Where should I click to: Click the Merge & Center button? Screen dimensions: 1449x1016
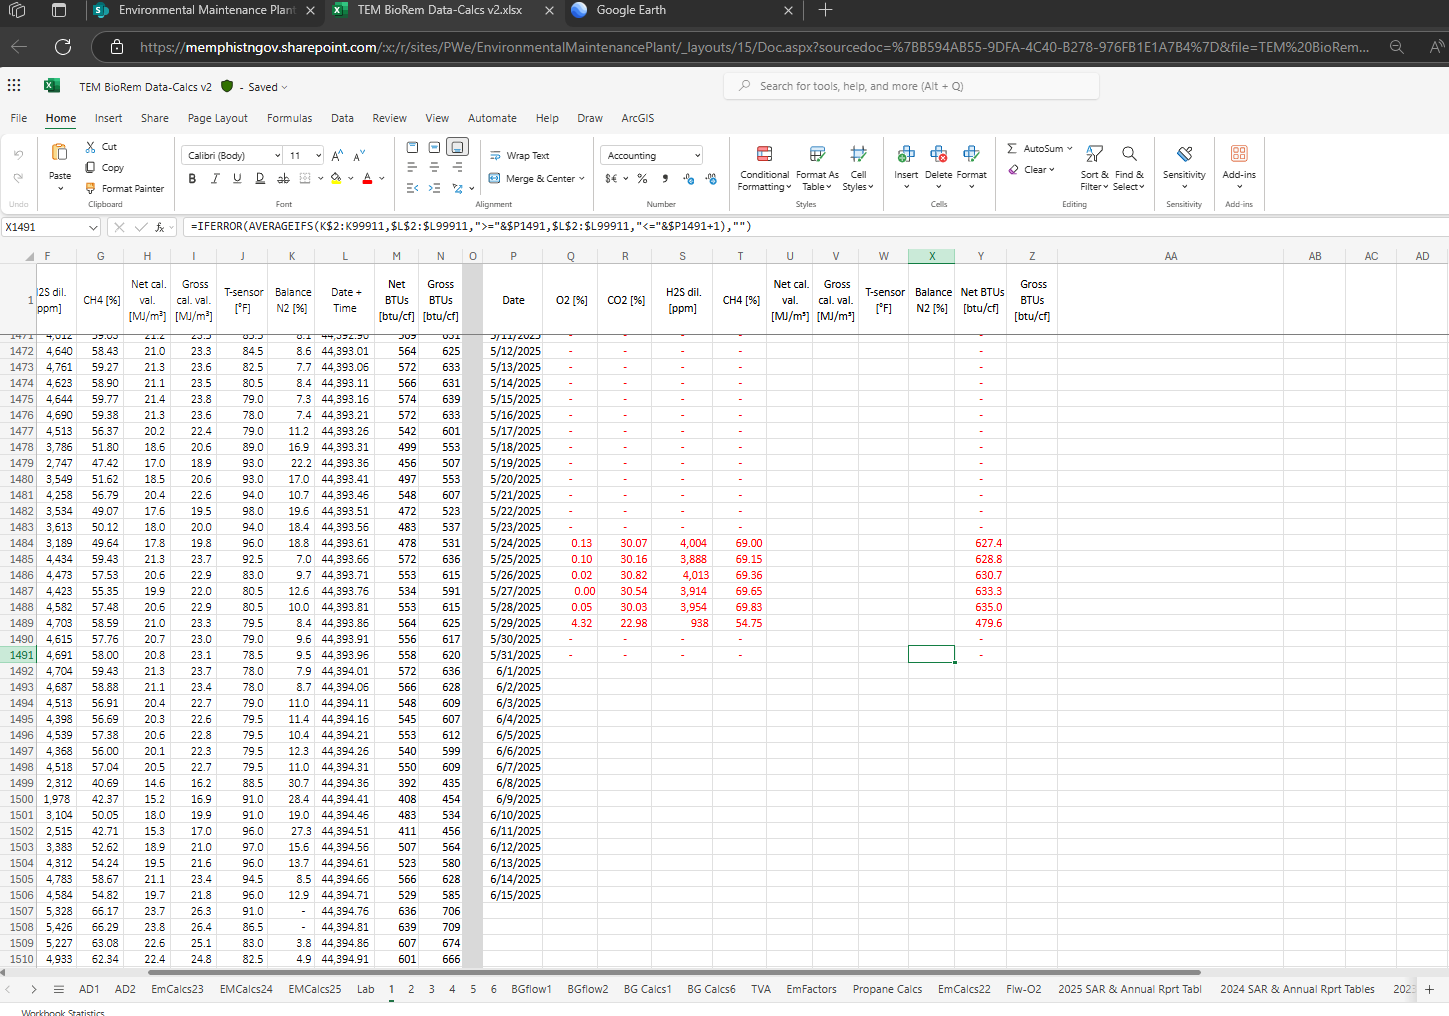533,179
